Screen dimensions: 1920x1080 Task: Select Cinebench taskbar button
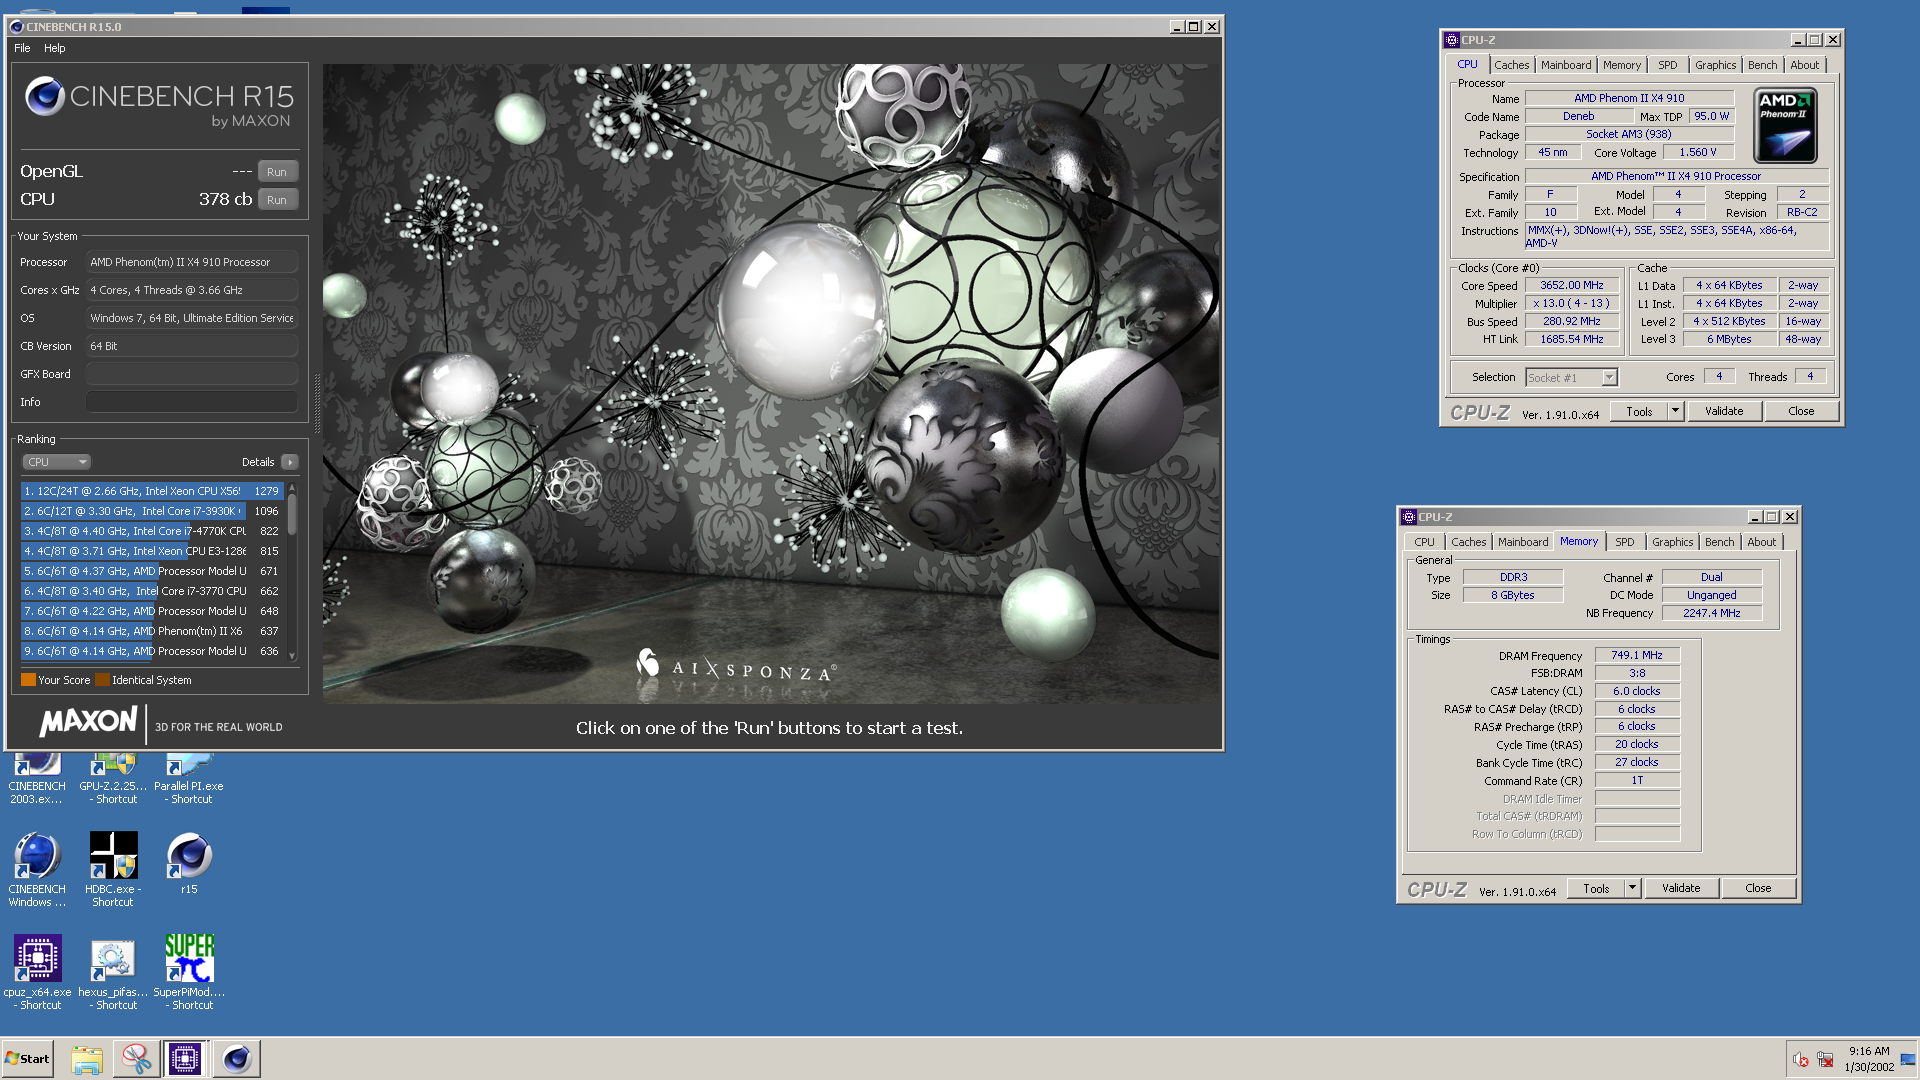pyautogui.click(x=237, y=1059)
